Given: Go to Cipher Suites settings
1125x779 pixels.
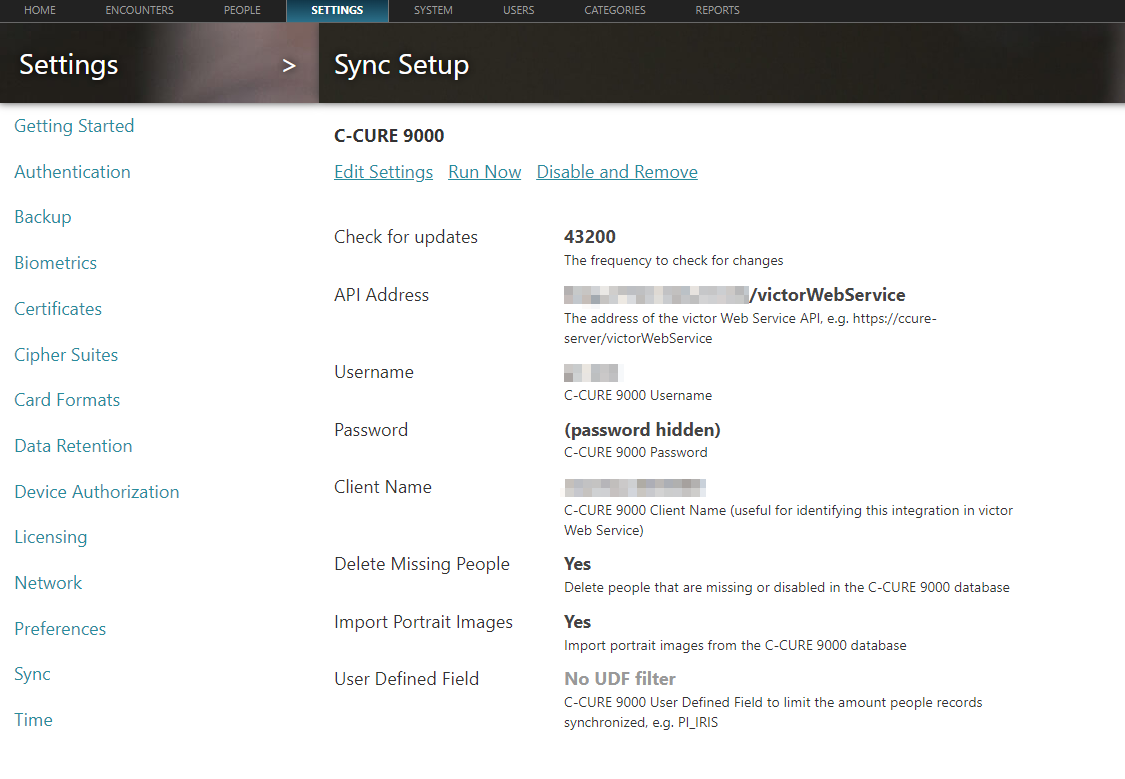Looking at the screenshot, I should click(66, 354).
